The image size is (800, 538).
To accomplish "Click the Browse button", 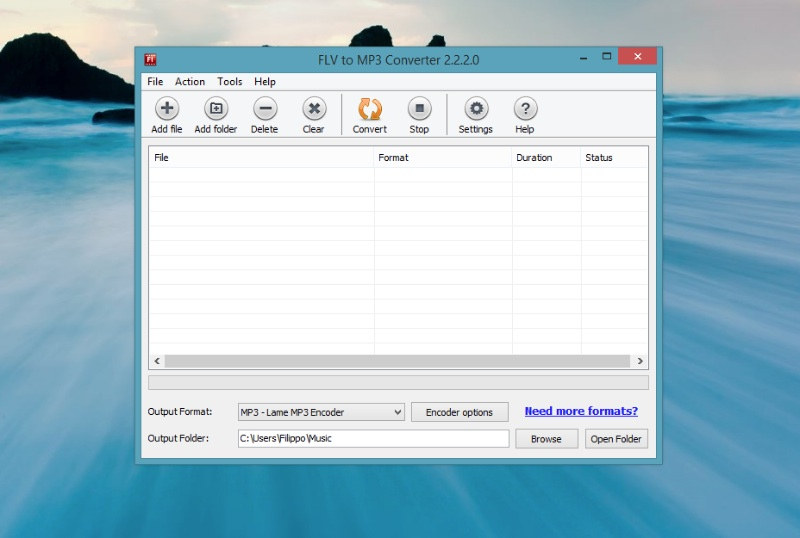I will tap(546, 439).
